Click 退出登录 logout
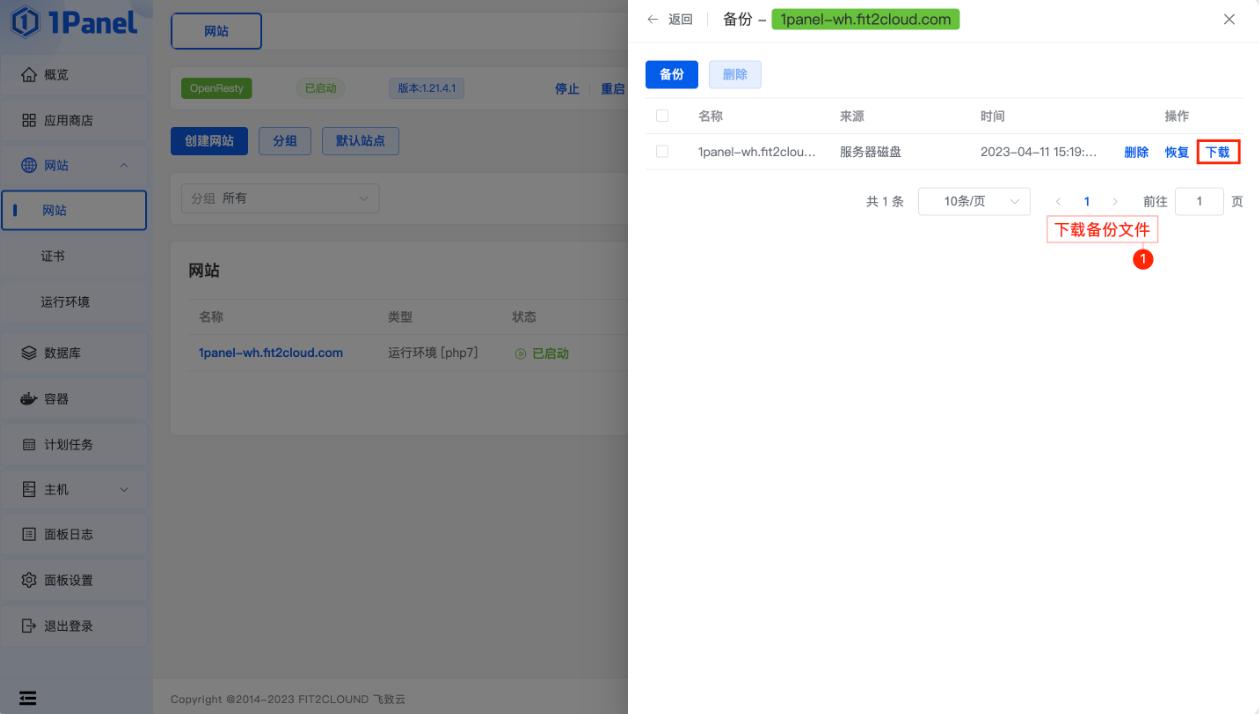 pos(75,626)
